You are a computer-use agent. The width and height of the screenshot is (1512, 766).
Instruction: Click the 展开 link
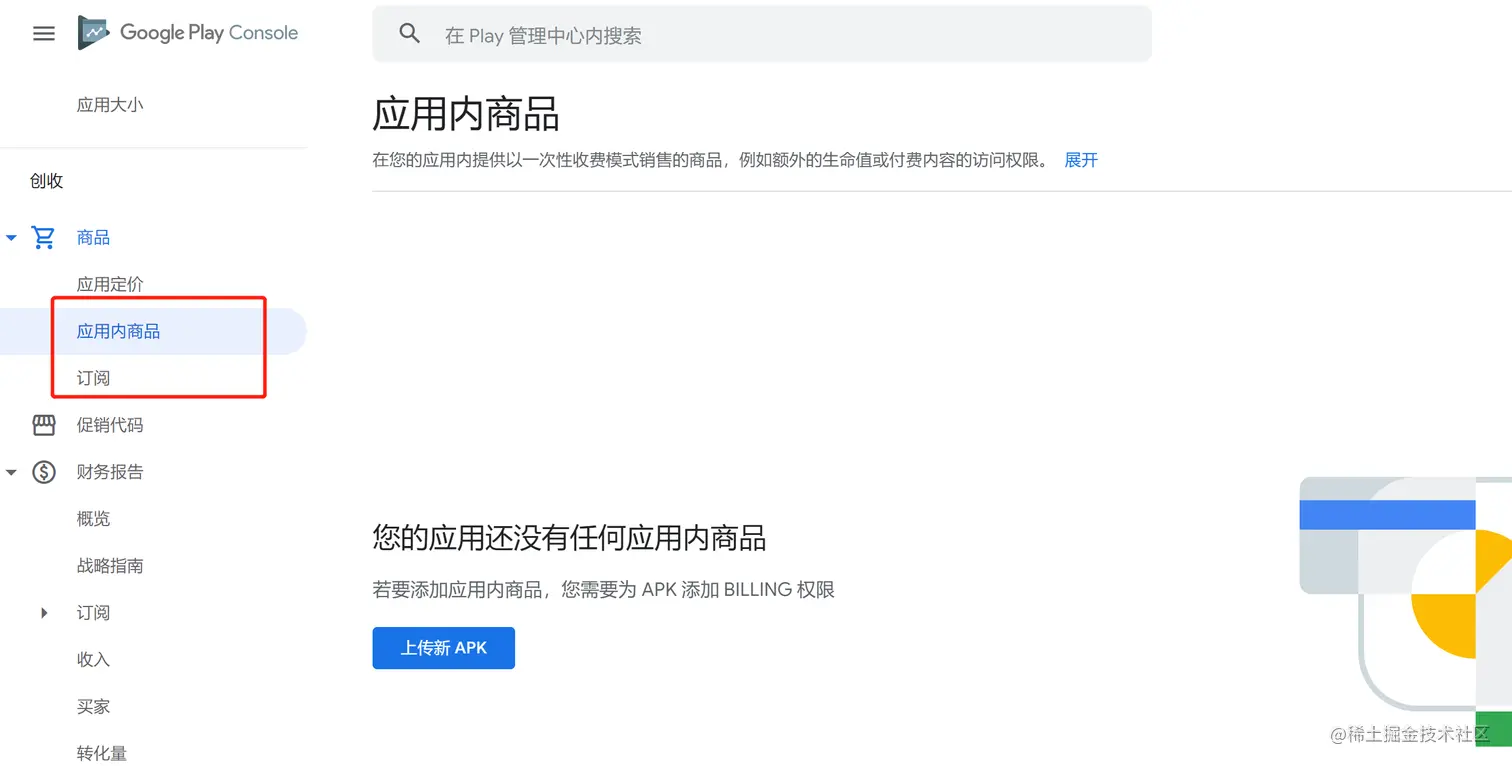point(1081,160)
